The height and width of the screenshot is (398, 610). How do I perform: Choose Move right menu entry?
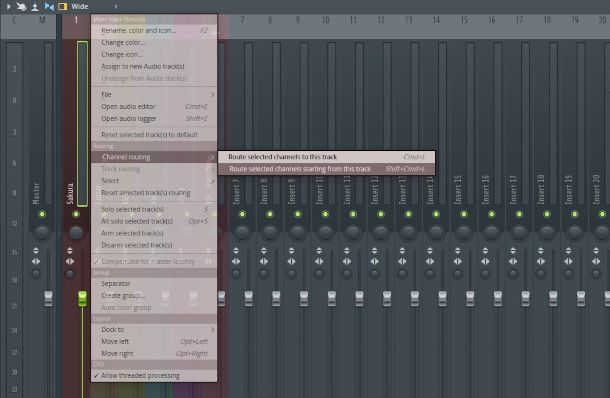154,354
